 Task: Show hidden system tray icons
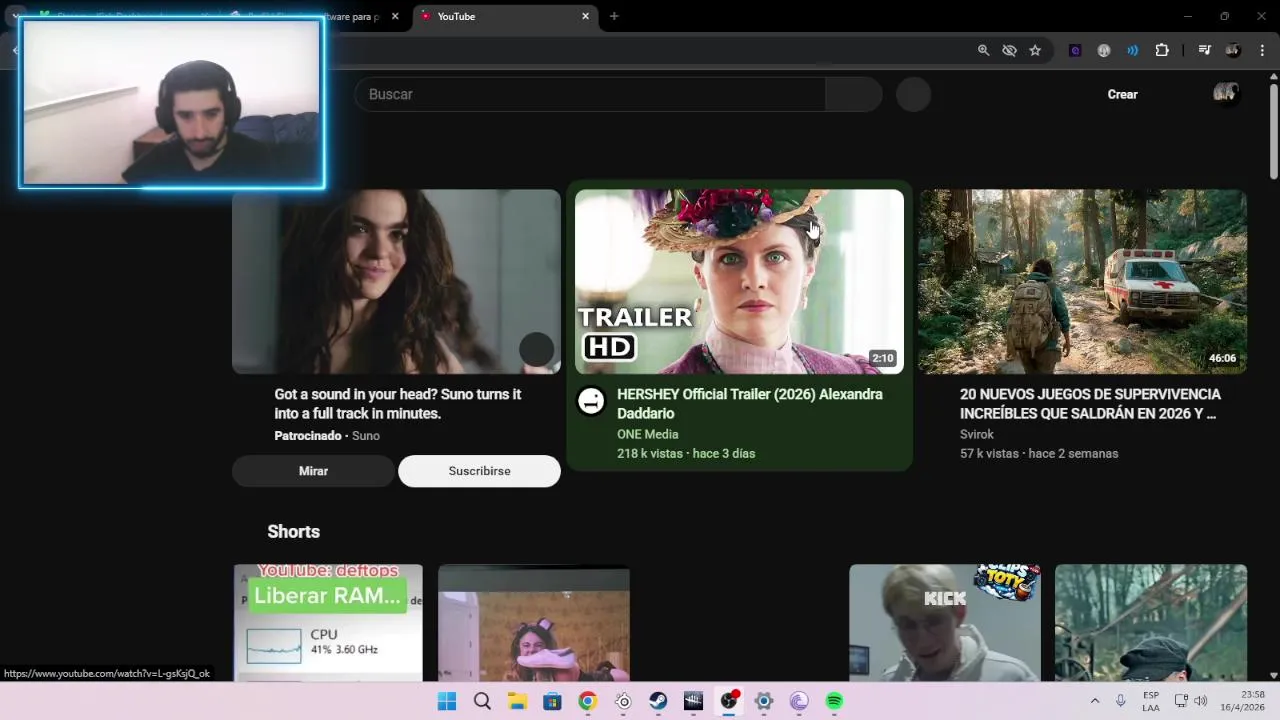(x=1094, y=701)
